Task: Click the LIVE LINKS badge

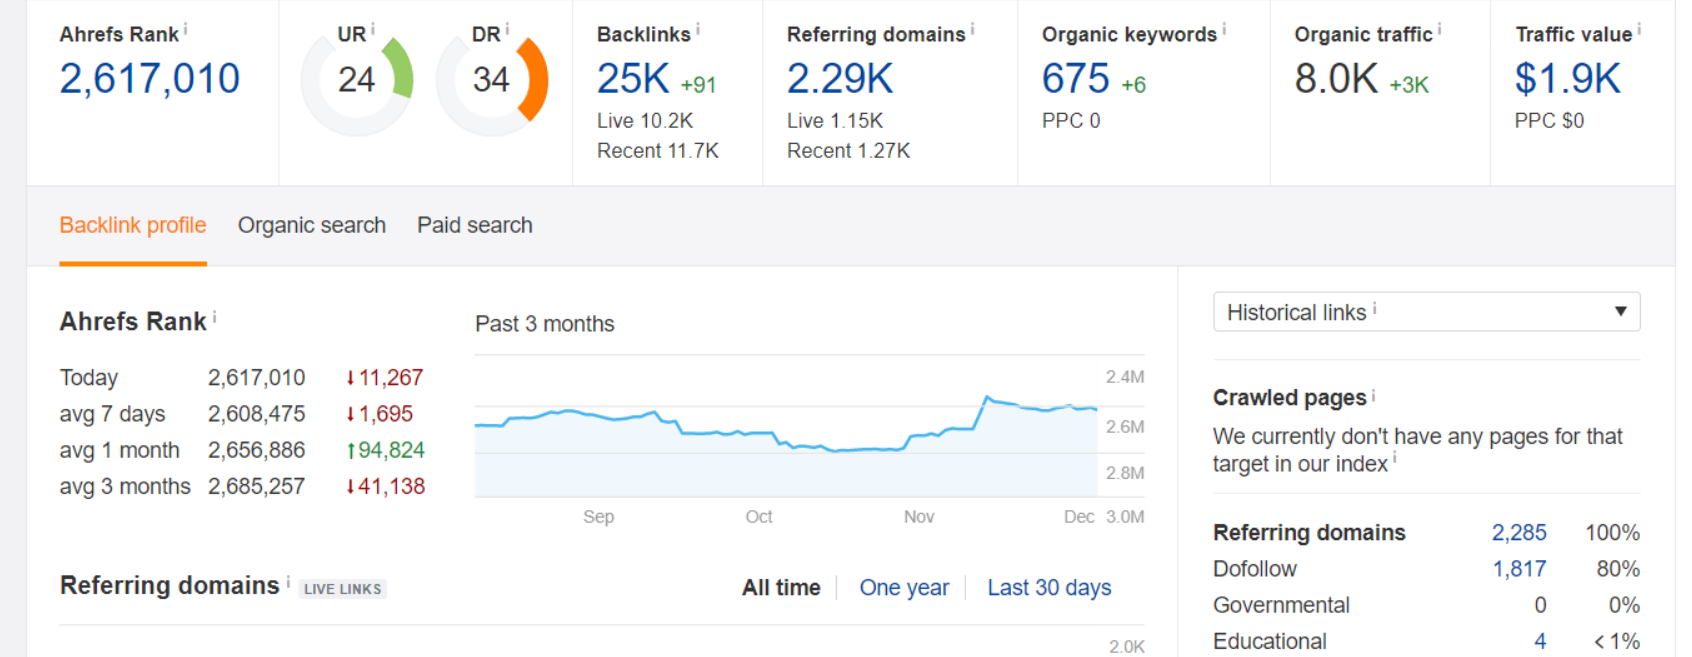Action: point(343,589)
